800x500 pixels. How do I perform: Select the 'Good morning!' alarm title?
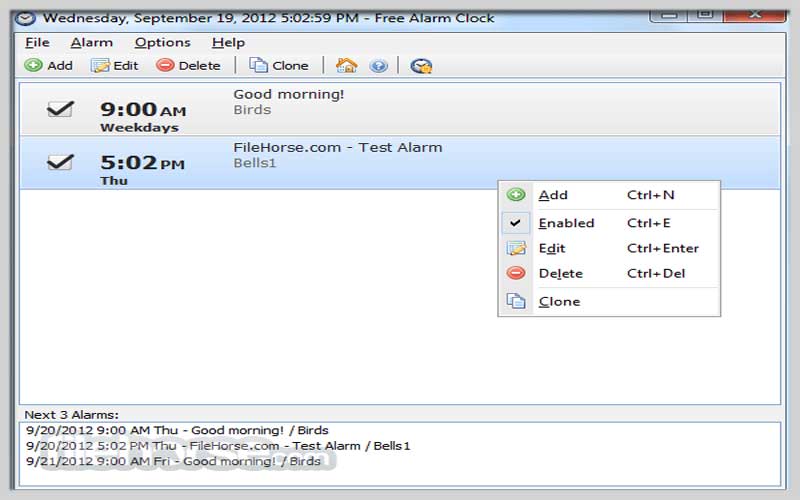pyautogui.click(x=289, y=94)
